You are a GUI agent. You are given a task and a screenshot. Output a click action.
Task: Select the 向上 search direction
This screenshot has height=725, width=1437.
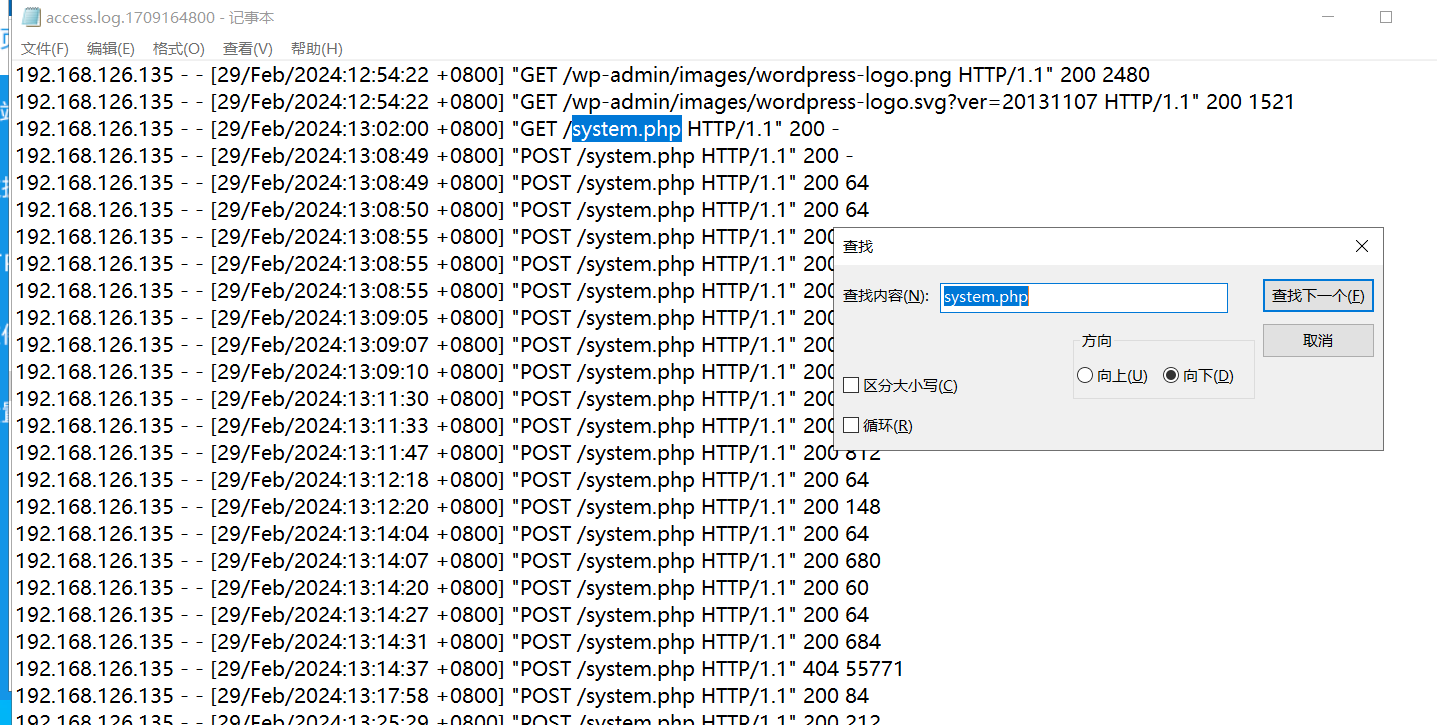pos(1086,376)
